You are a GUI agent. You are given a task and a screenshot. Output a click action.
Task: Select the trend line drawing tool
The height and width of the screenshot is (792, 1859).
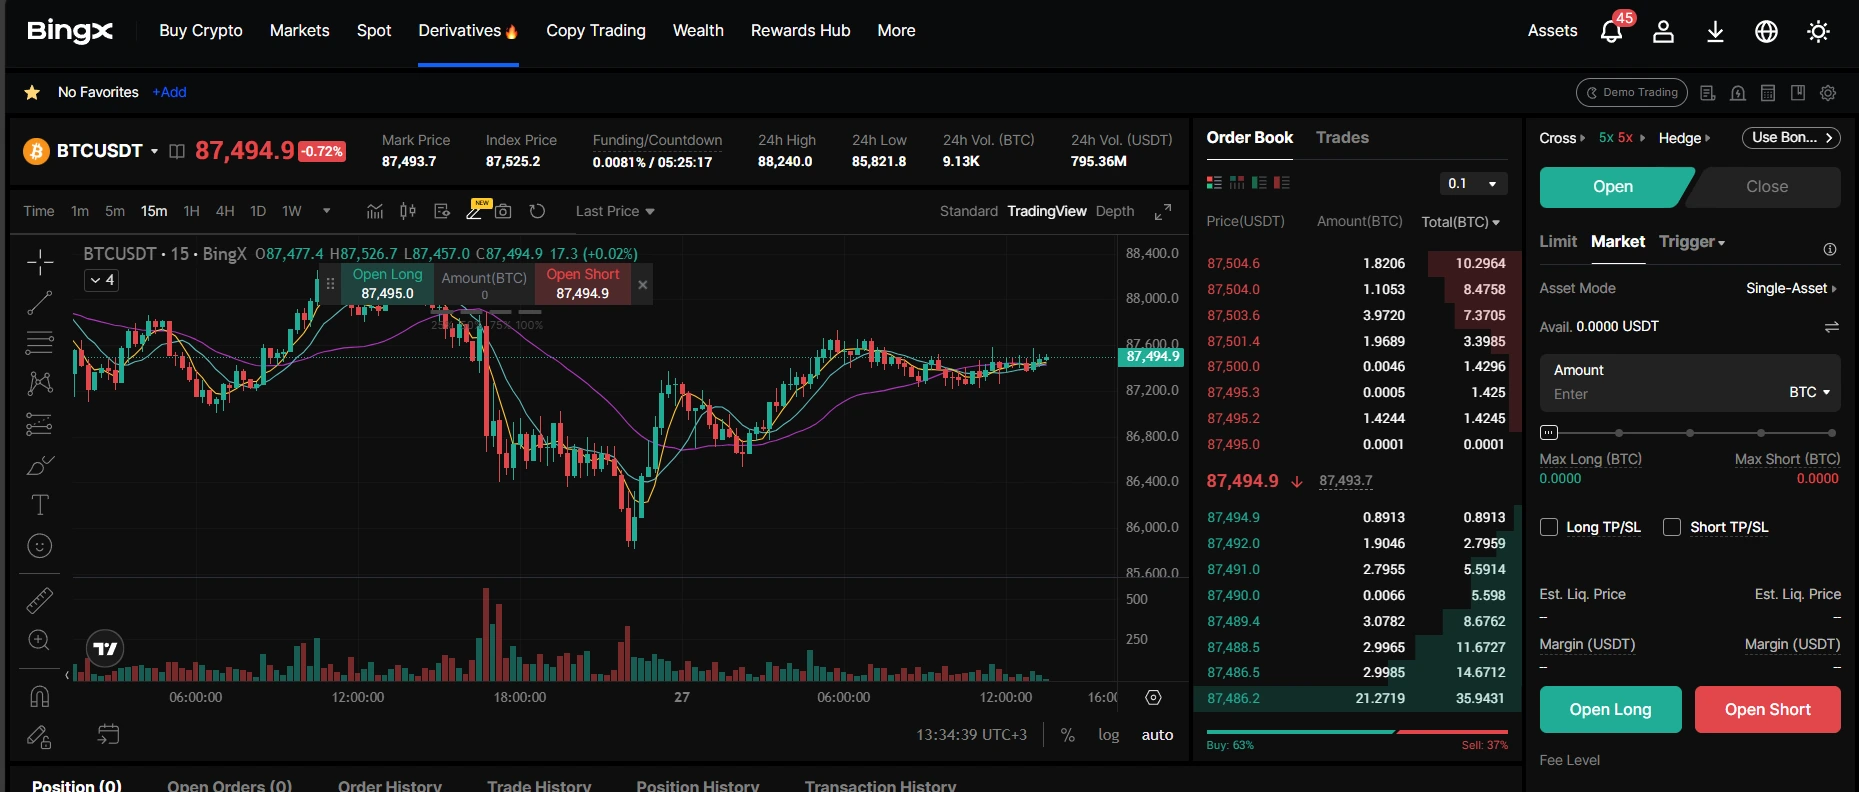point(40,302)
